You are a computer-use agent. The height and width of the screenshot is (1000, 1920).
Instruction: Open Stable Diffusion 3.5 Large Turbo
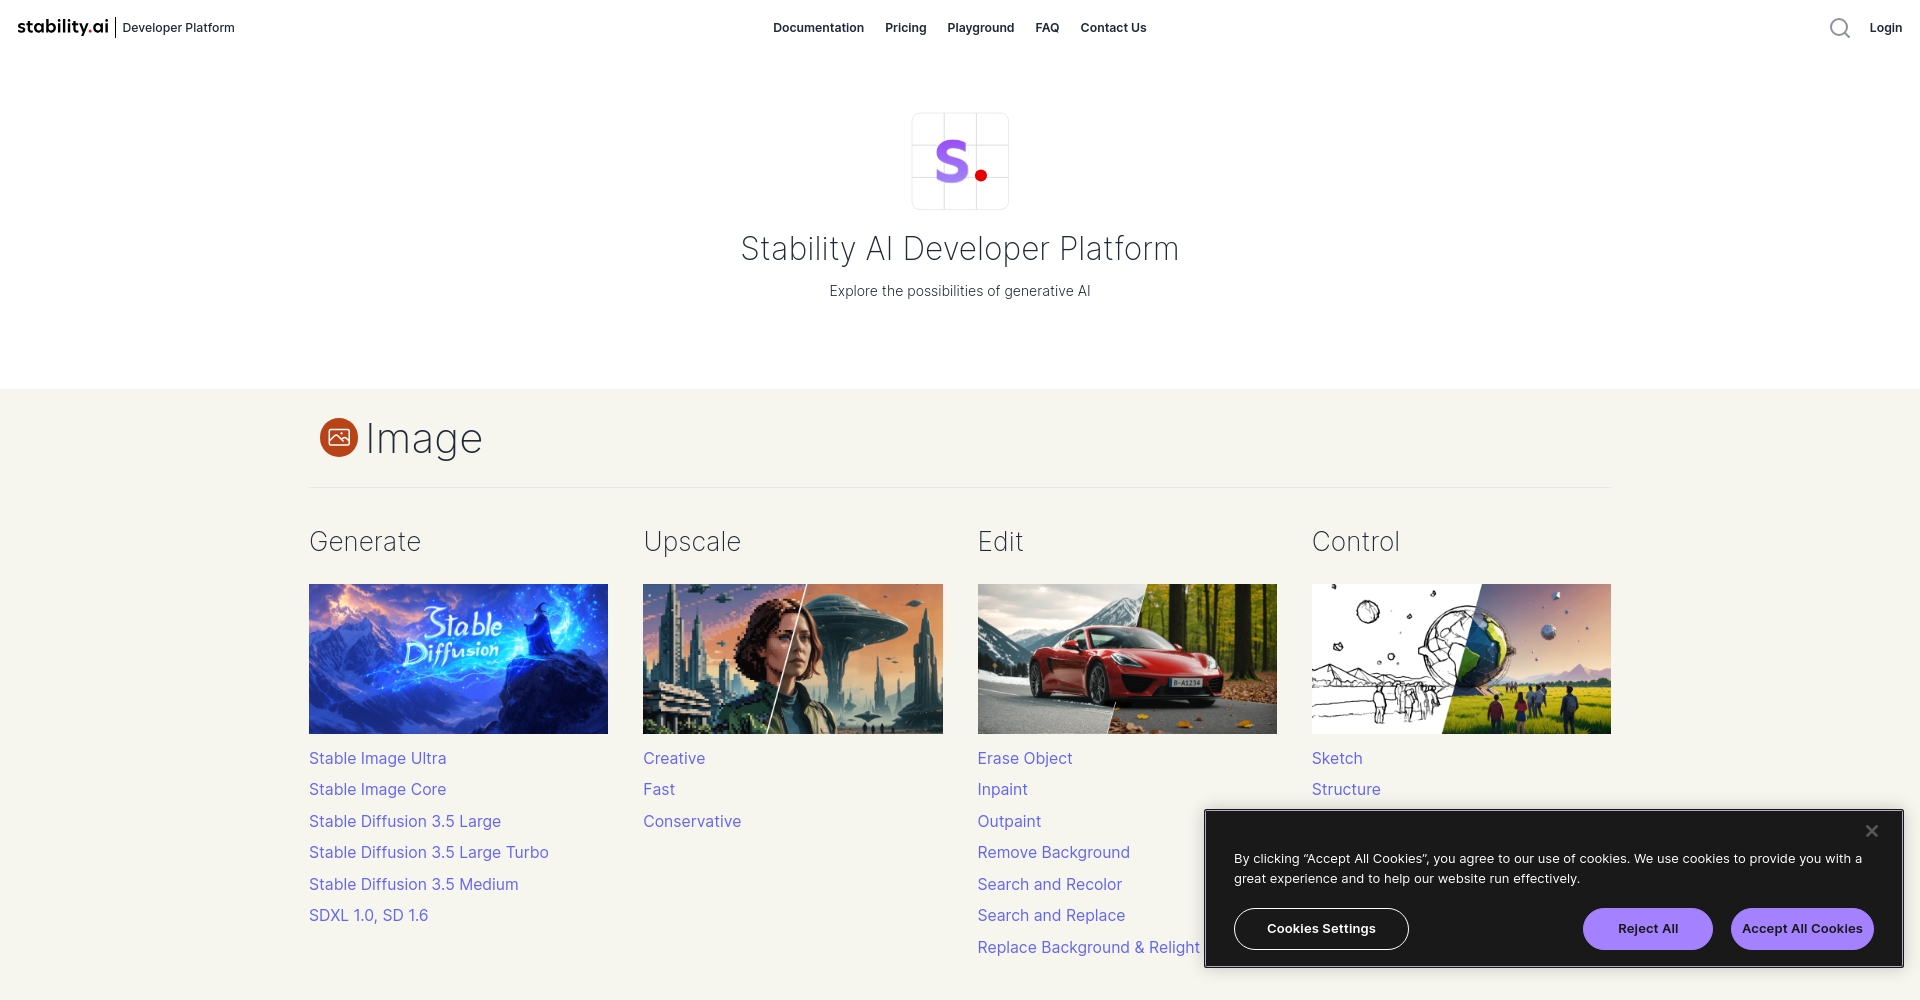pos(429,852)
